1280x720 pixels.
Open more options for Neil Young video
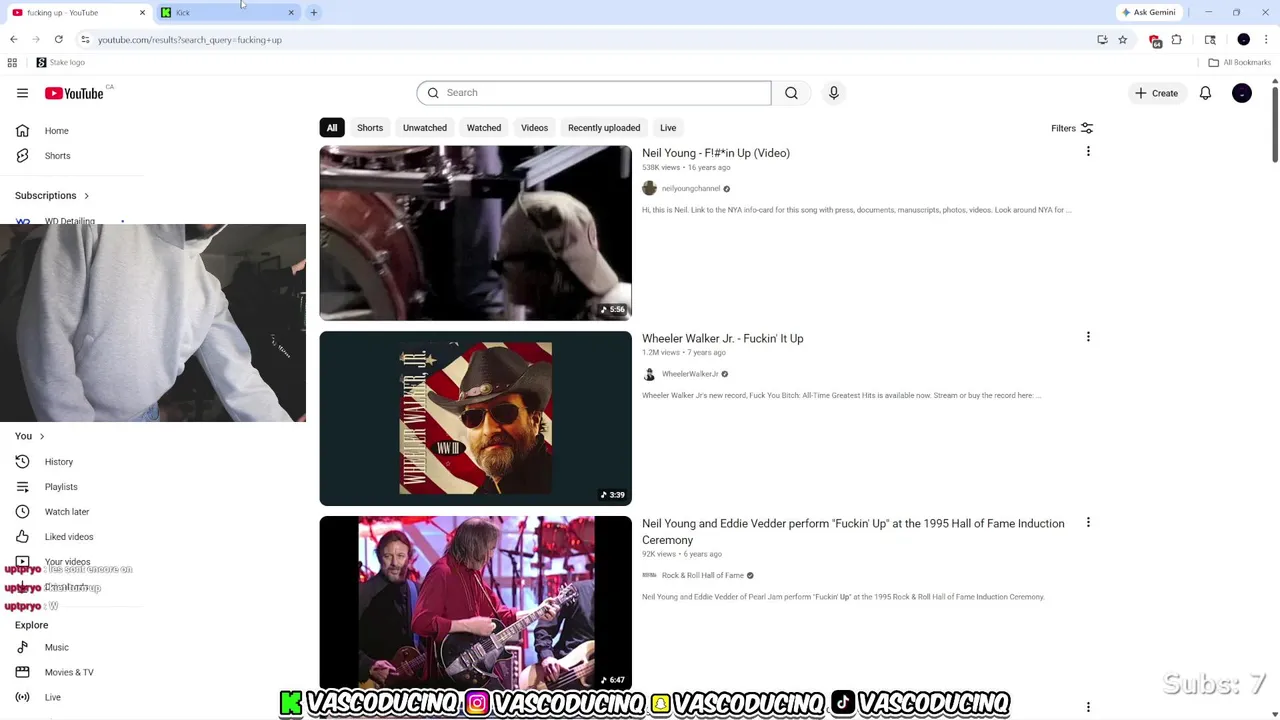click(x=1088, y=152)
